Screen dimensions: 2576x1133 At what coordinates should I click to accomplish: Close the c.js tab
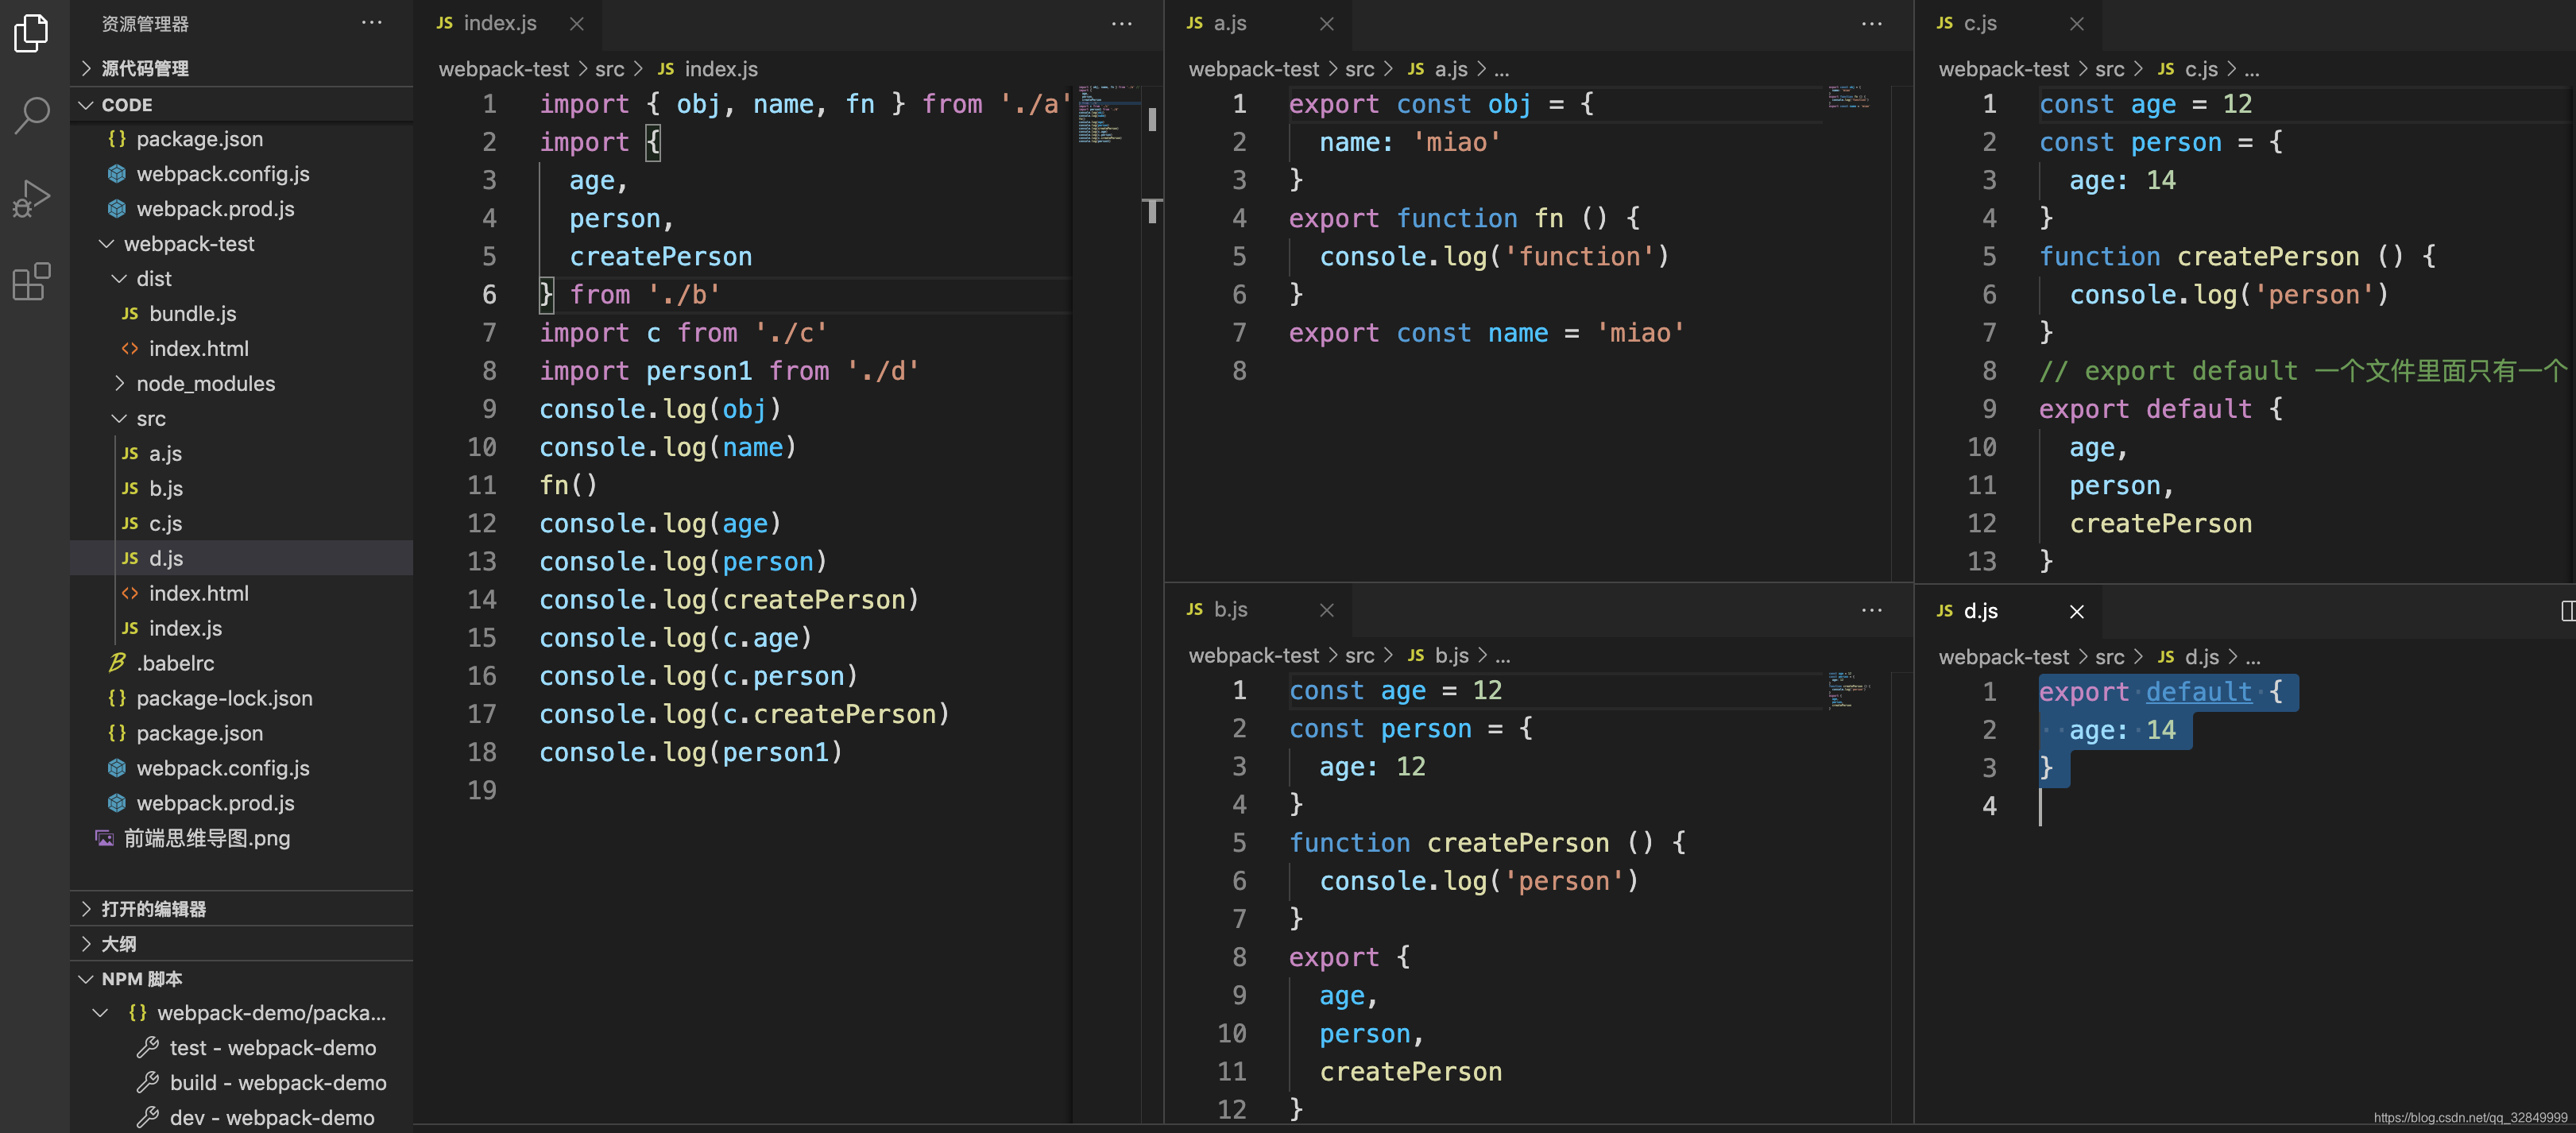(x=2077, y=24)
